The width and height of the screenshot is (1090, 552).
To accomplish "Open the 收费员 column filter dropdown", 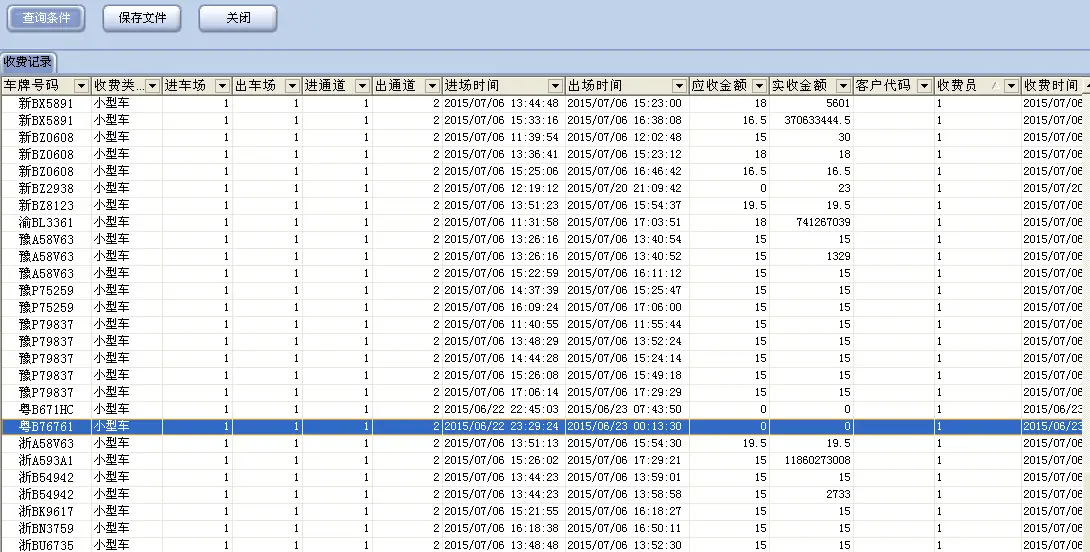I will click(1011, 86).
